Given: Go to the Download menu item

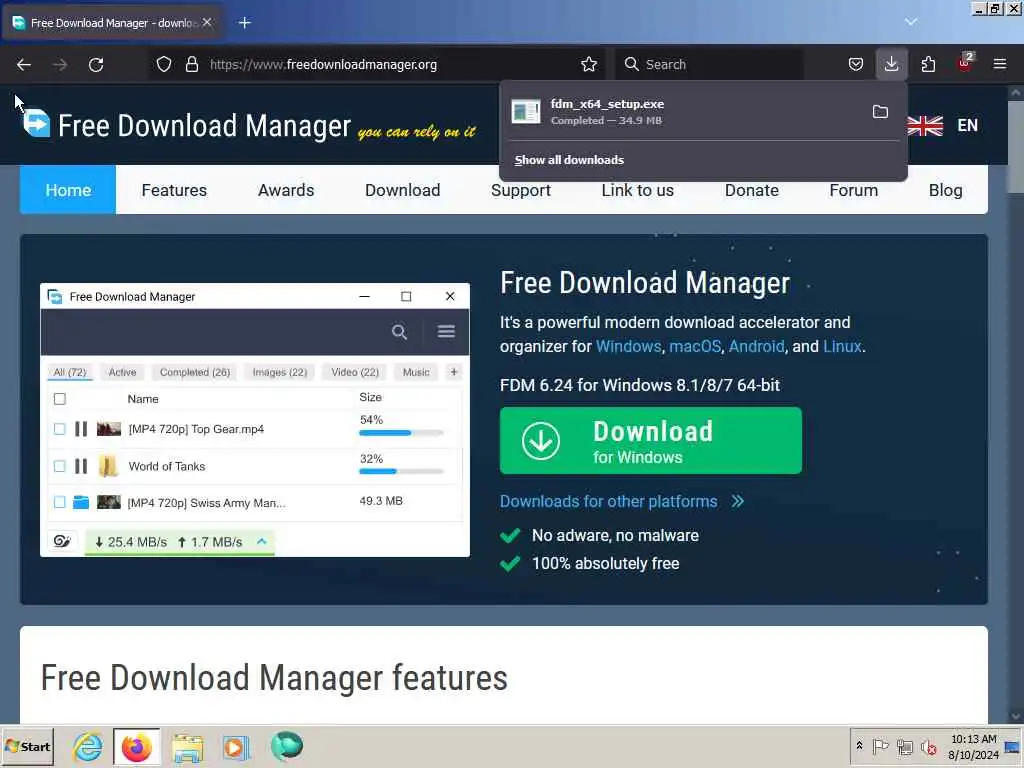Looking at the screenshot, I should pyautogui.click(x=402, y=190).
